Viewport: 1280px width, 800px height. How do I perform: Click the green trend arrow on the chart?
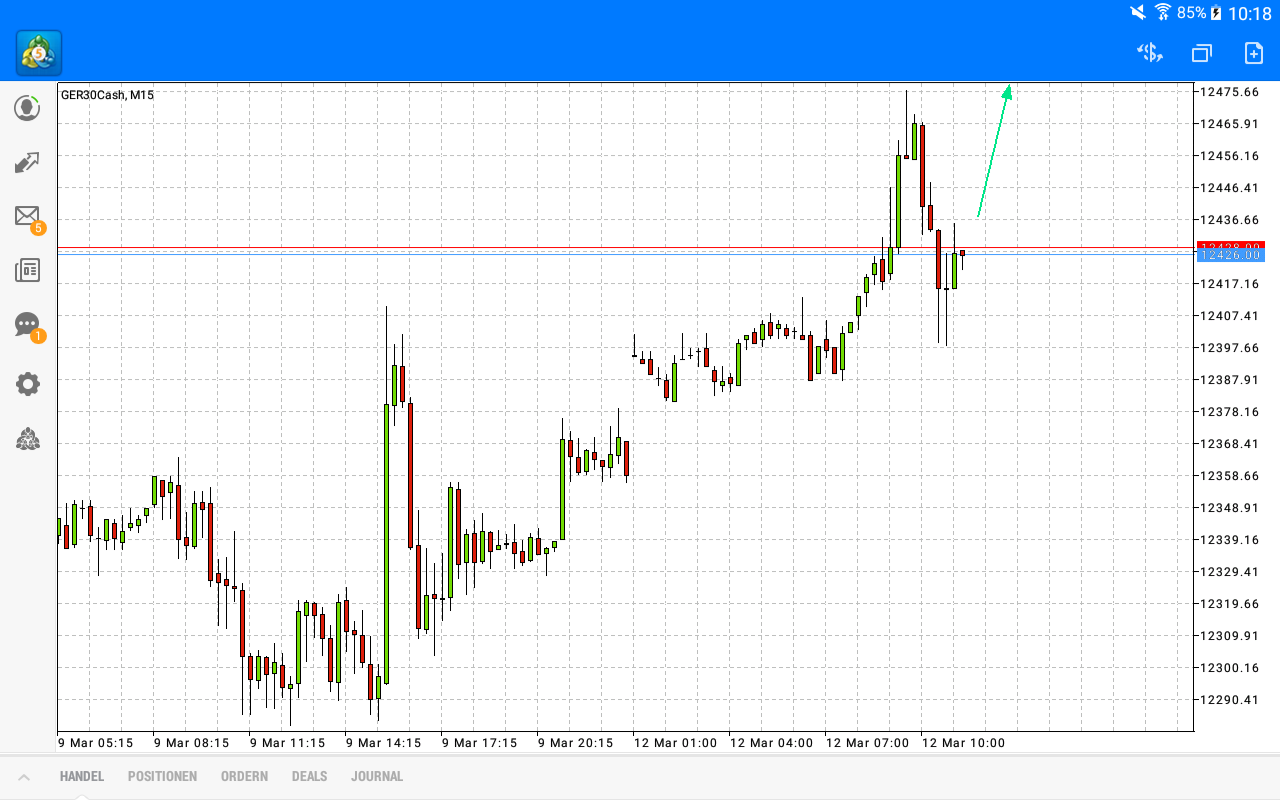click(995, 150)
